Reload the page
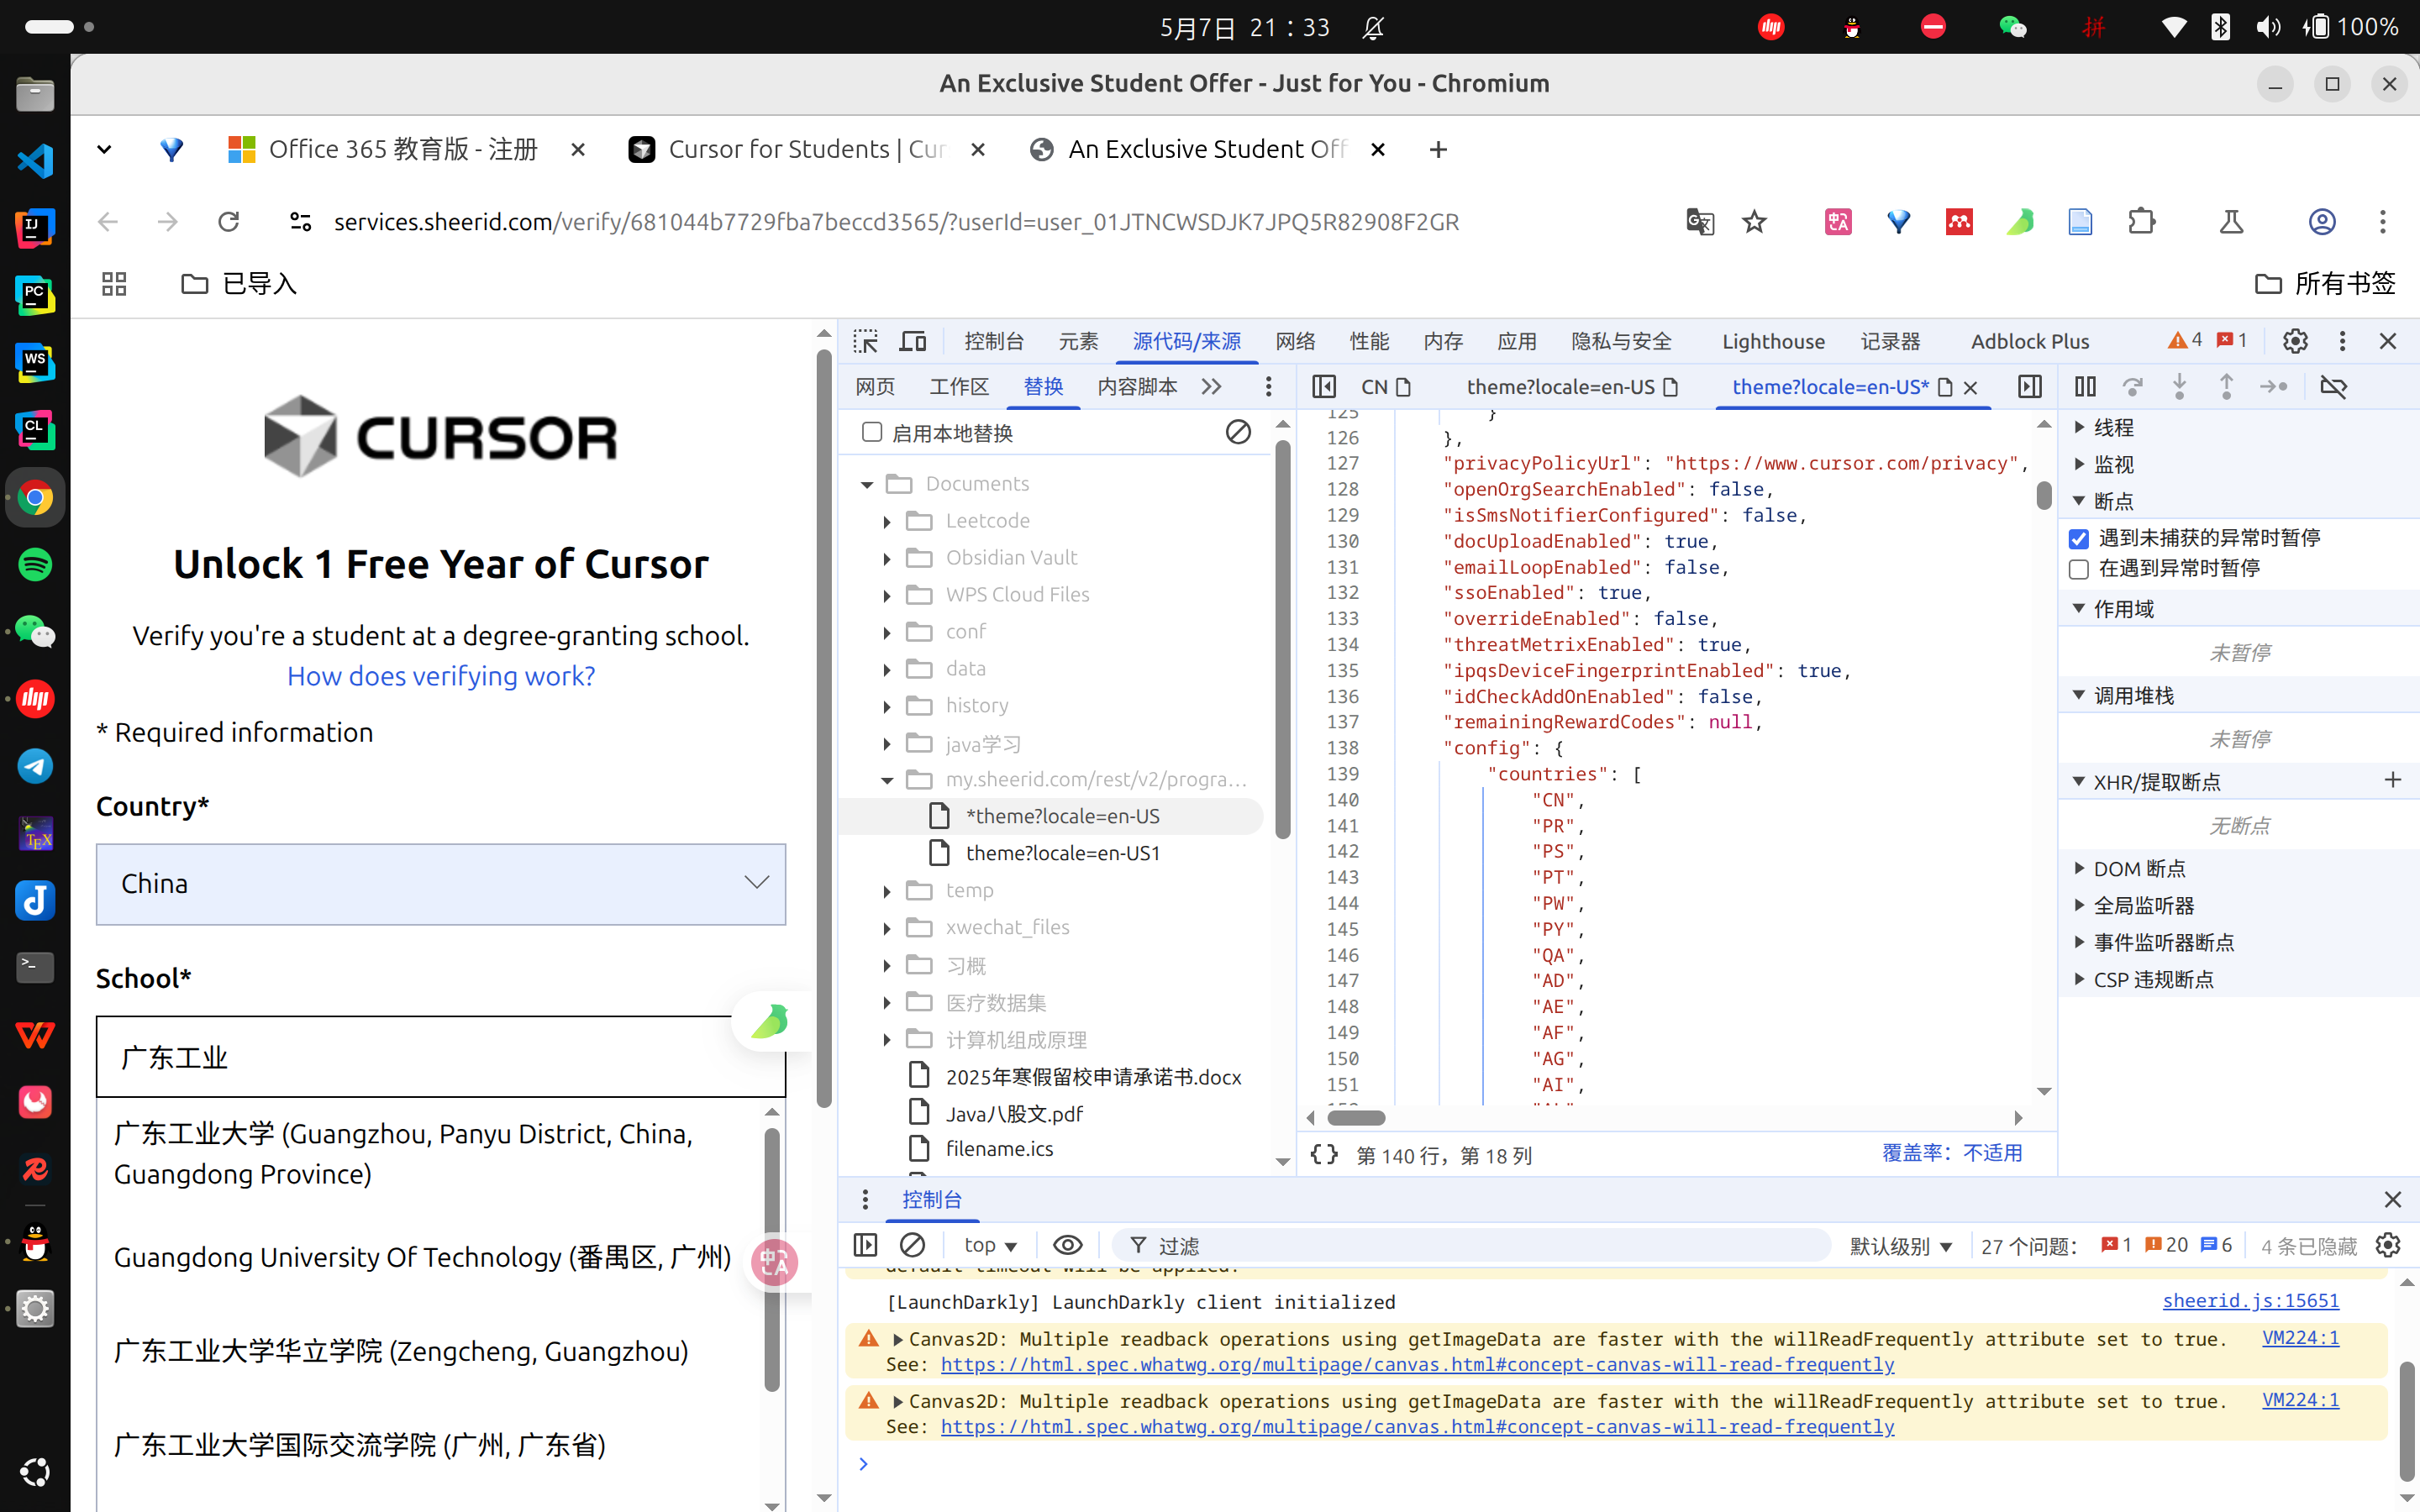Viewport: 2420px width, 1512px height. (229, 221)
